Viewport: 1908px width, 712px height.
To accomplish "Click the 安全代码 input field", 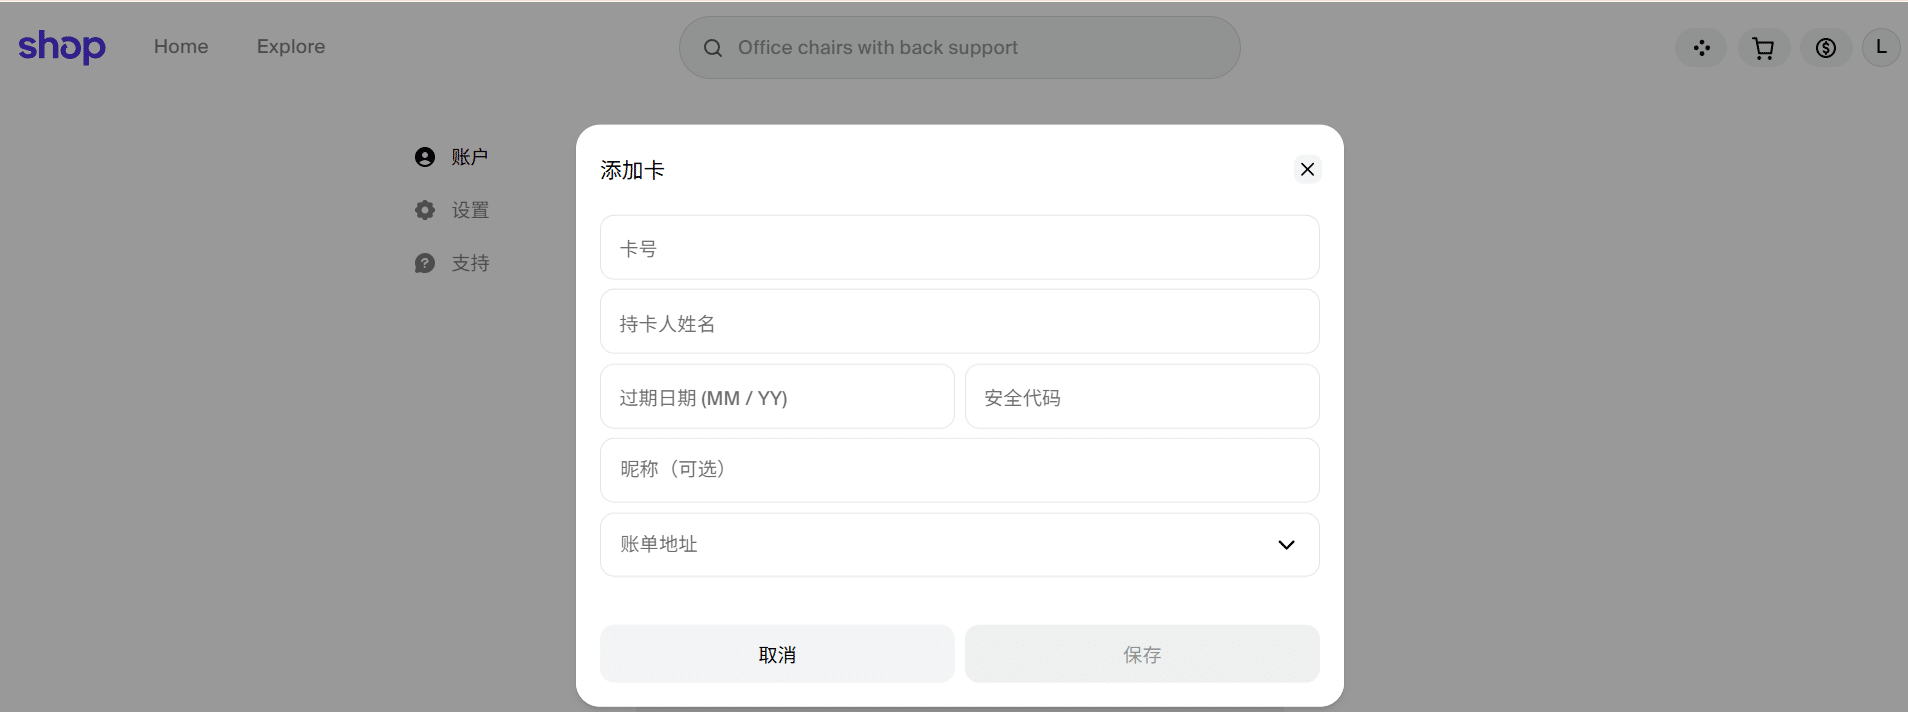I will [1142, 397].
